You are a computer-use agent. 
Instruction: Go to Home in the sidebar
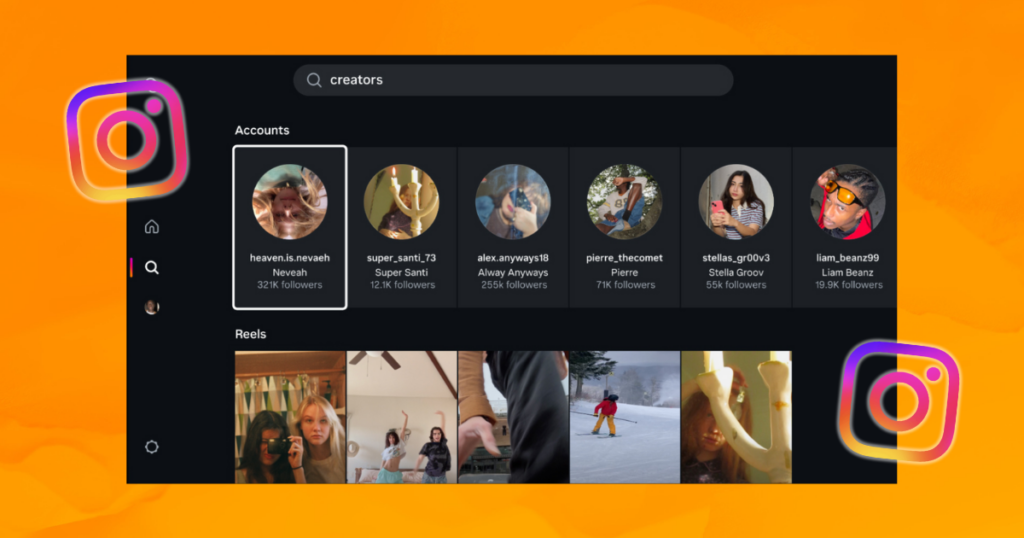click(152, 227)
